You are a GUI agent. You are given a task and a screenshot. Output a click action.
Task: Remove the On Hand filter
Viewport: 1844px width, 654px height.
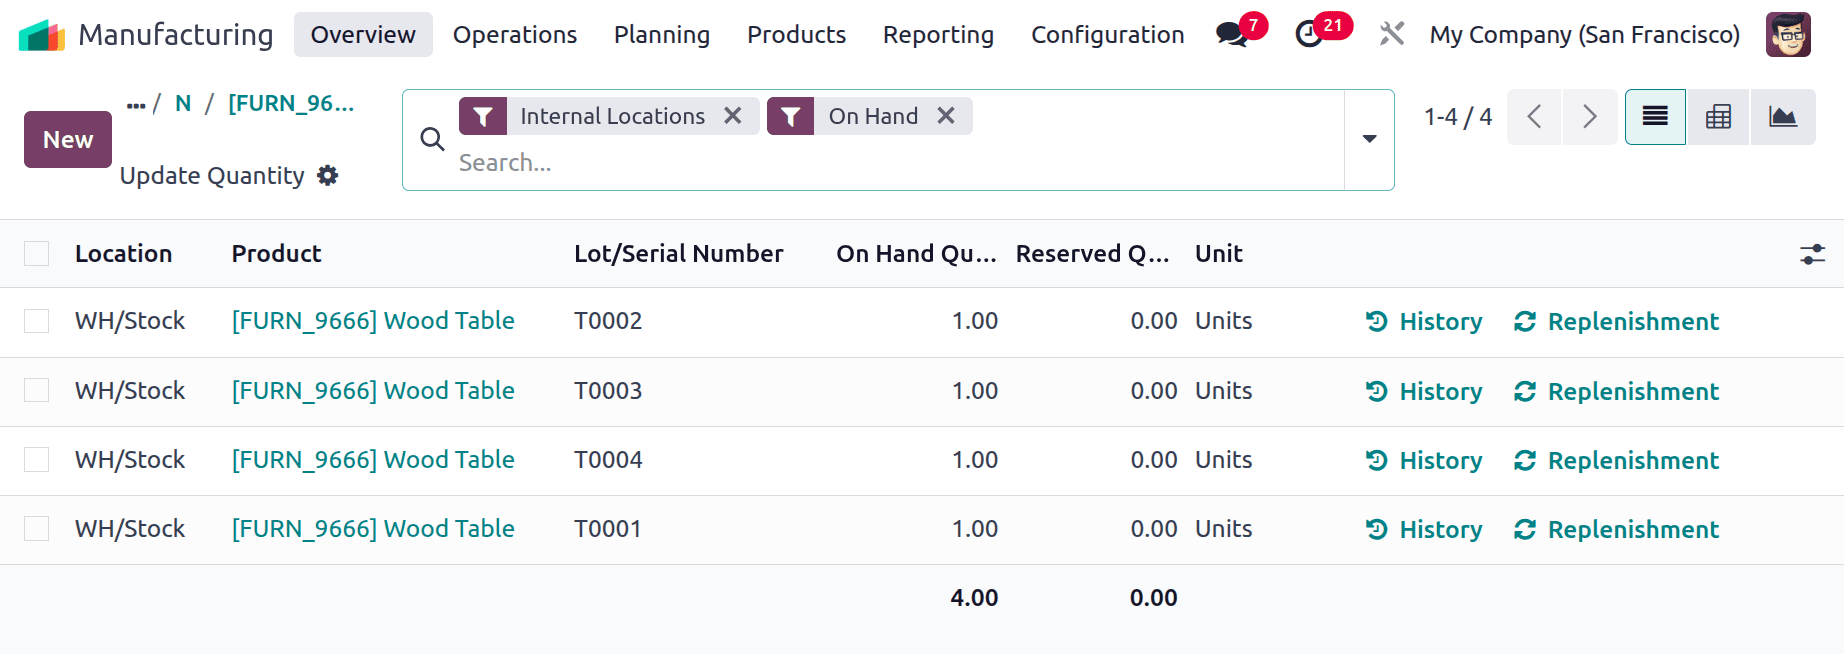pyautogui.click(x=946, y=116)
